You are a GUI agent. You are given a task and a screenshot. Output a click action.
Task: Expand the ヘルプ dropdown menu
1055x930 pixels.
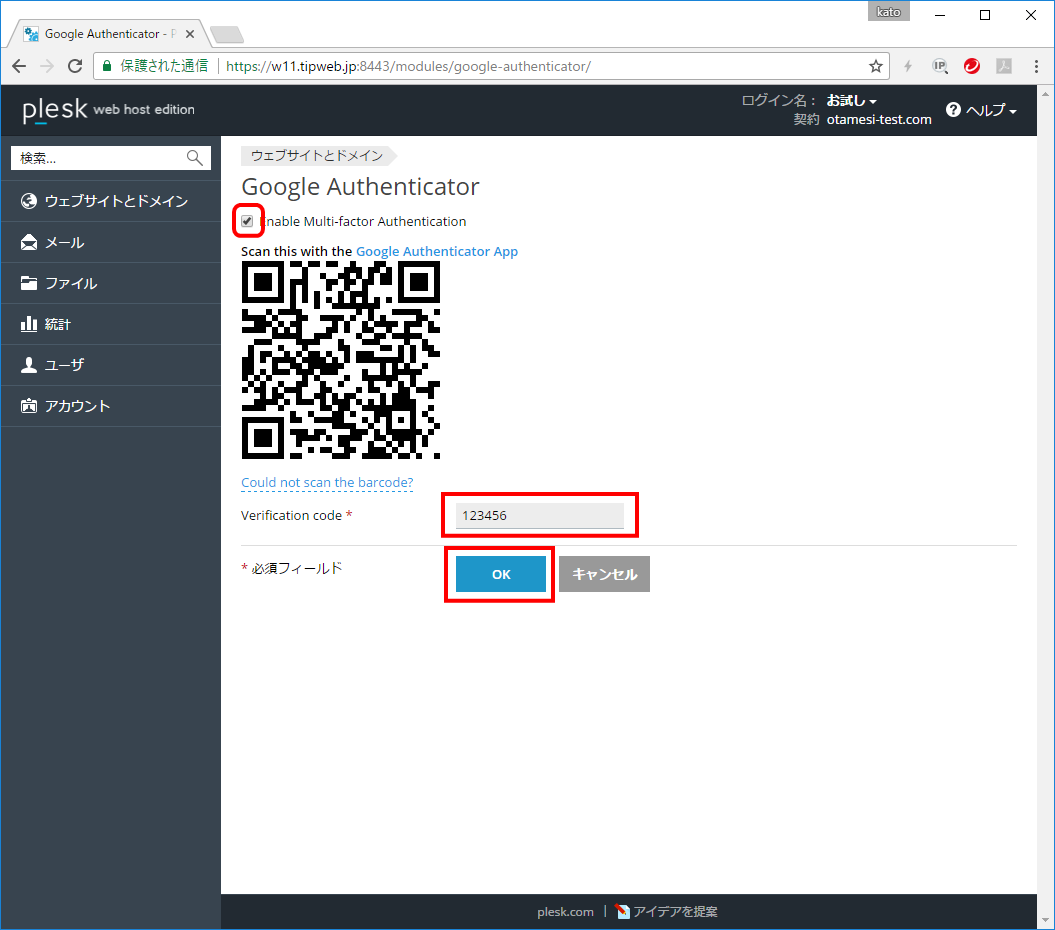click(991, 110)
